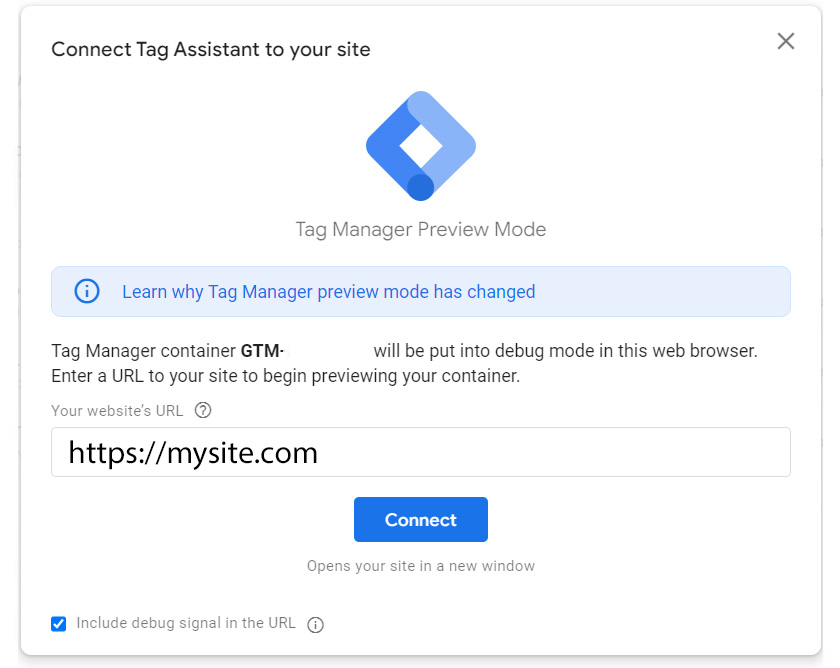Image resolution: width=840 pixels, height=668 pixels.
Task: Click the info icon in the blue banner
Action: tap(87, 291)
